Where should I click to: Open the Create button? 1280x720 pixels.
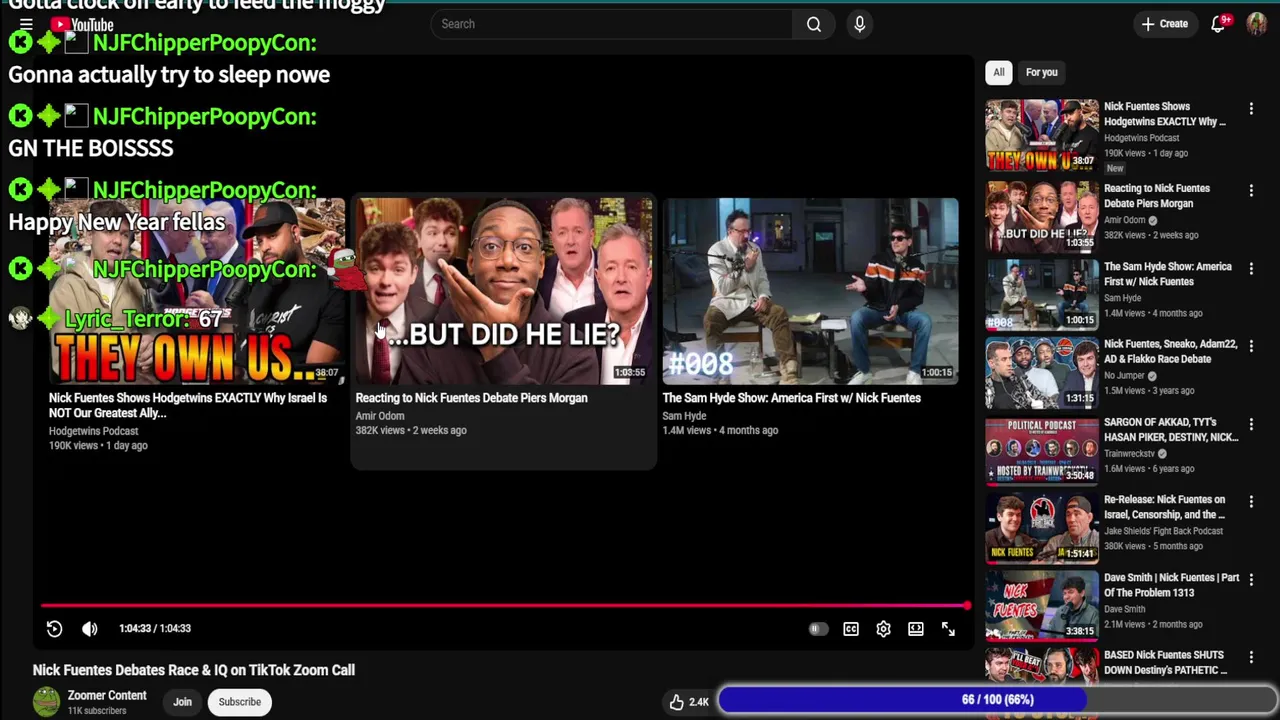point(1165,24)
